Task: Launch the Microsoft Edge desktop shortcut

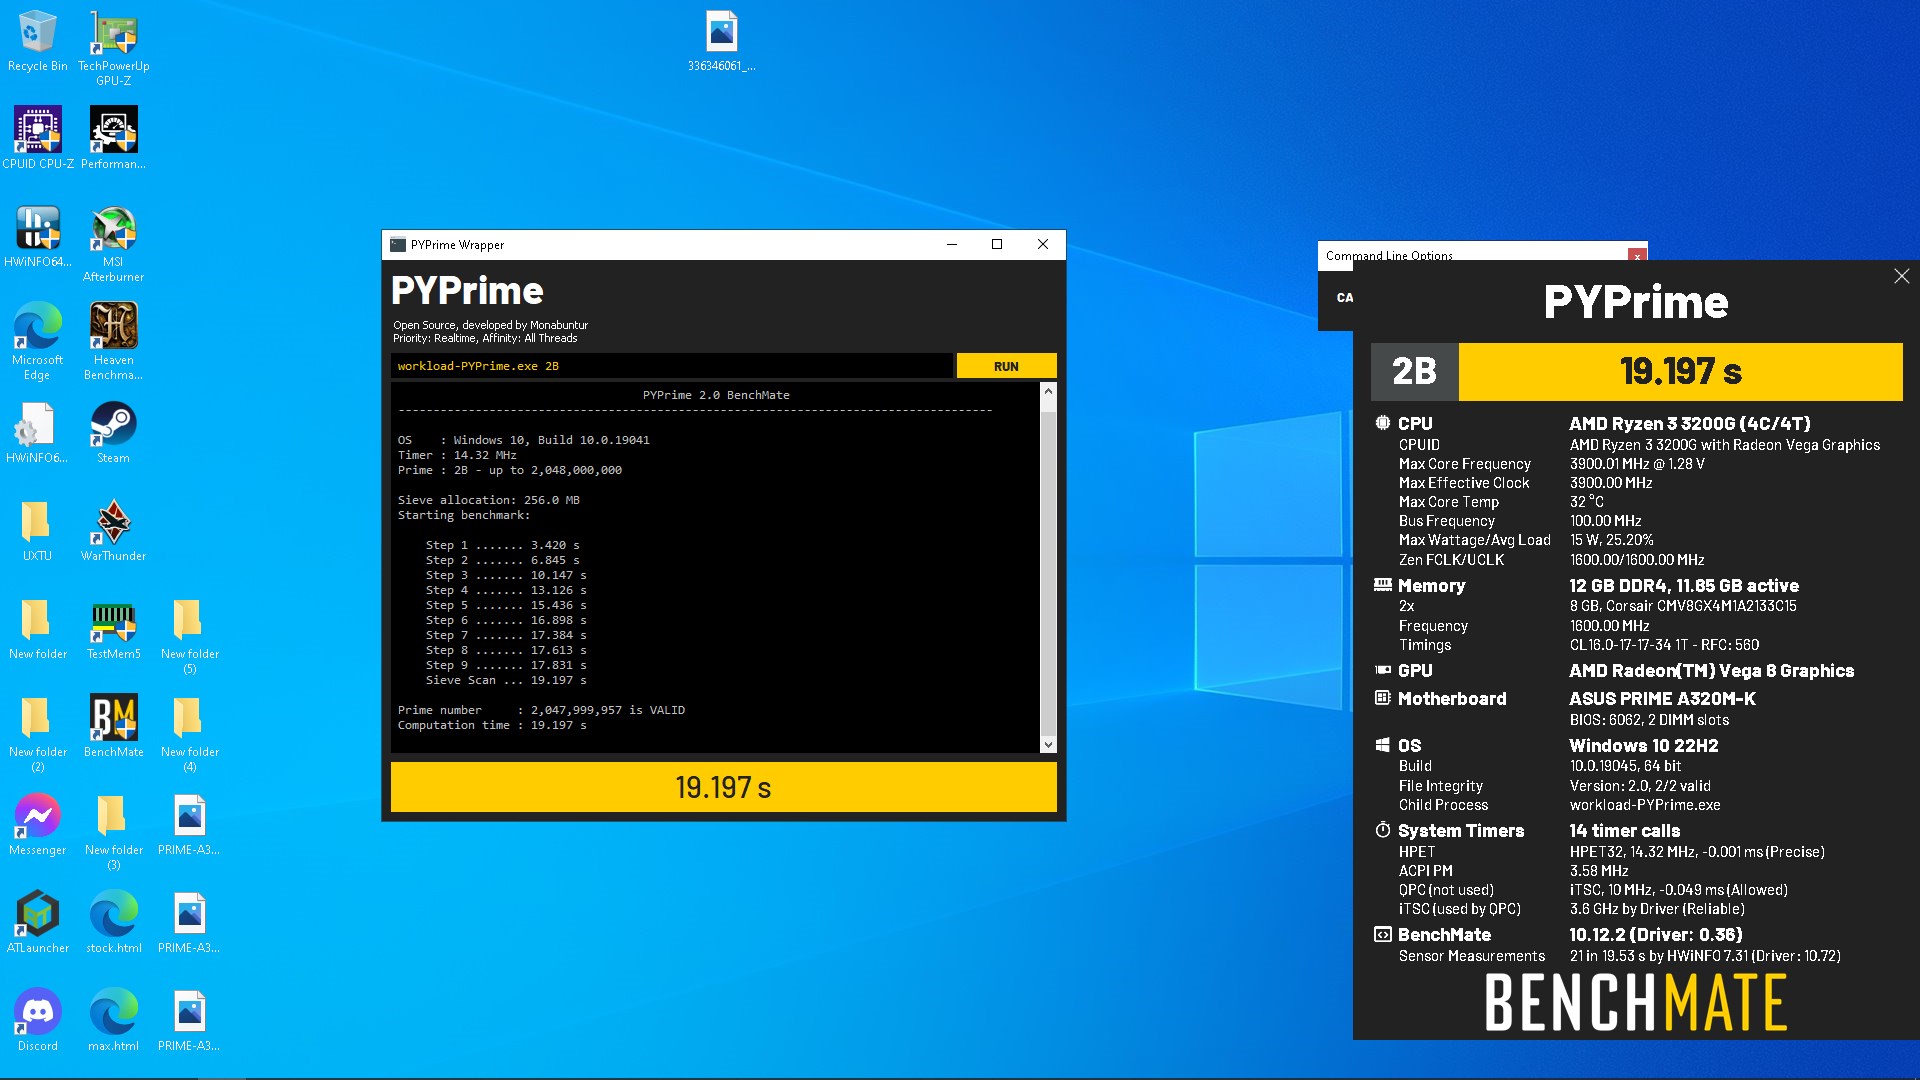Action: [x=37, y=342]
